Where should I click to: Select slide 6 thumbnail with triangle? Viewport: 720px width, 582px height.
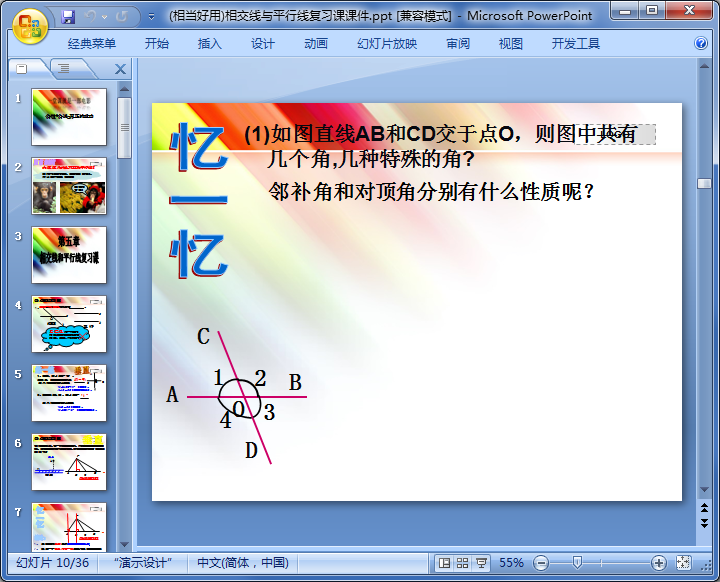69,462
